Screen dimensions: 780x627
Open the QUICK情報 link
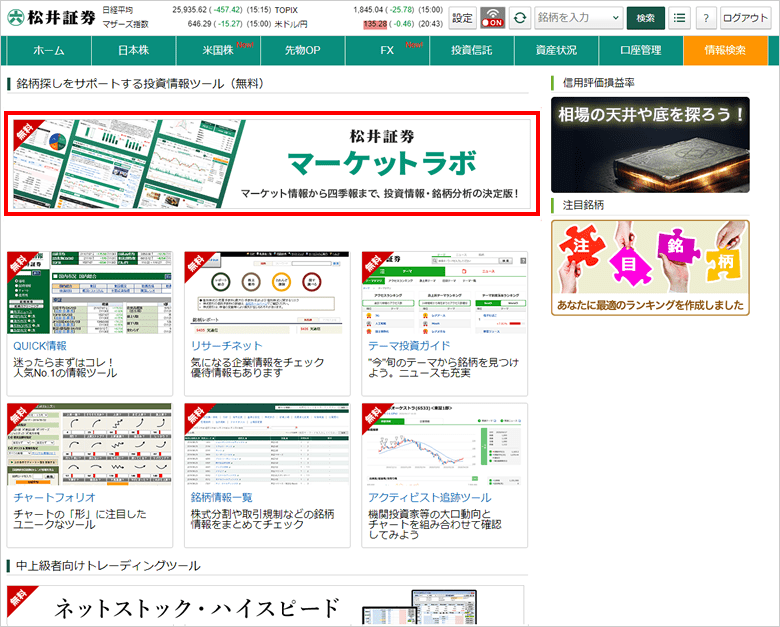pyautogui.click(x=40, y=346)
